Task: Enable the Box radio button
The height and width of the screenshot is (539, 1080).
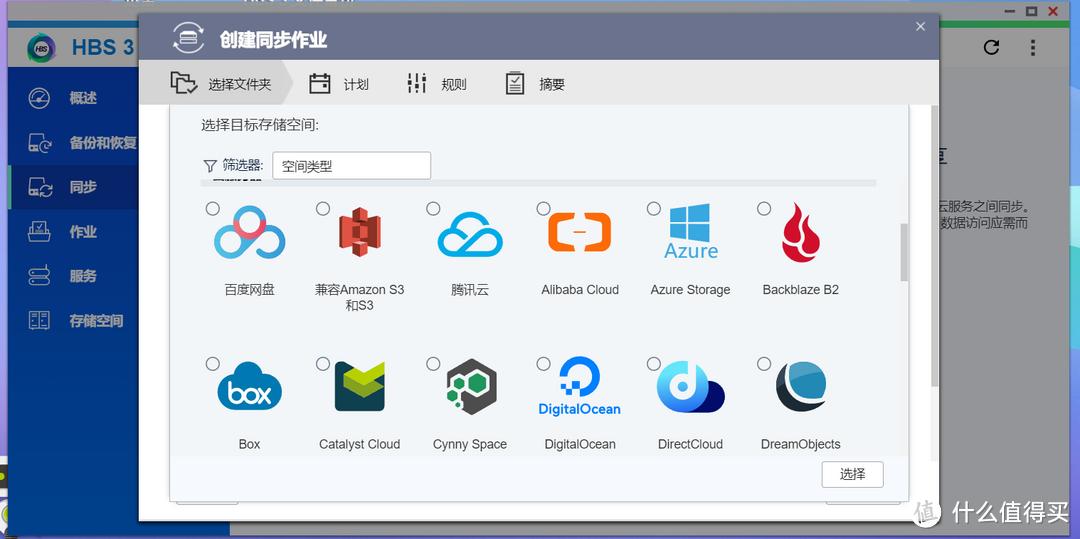Action: (213, 364)
